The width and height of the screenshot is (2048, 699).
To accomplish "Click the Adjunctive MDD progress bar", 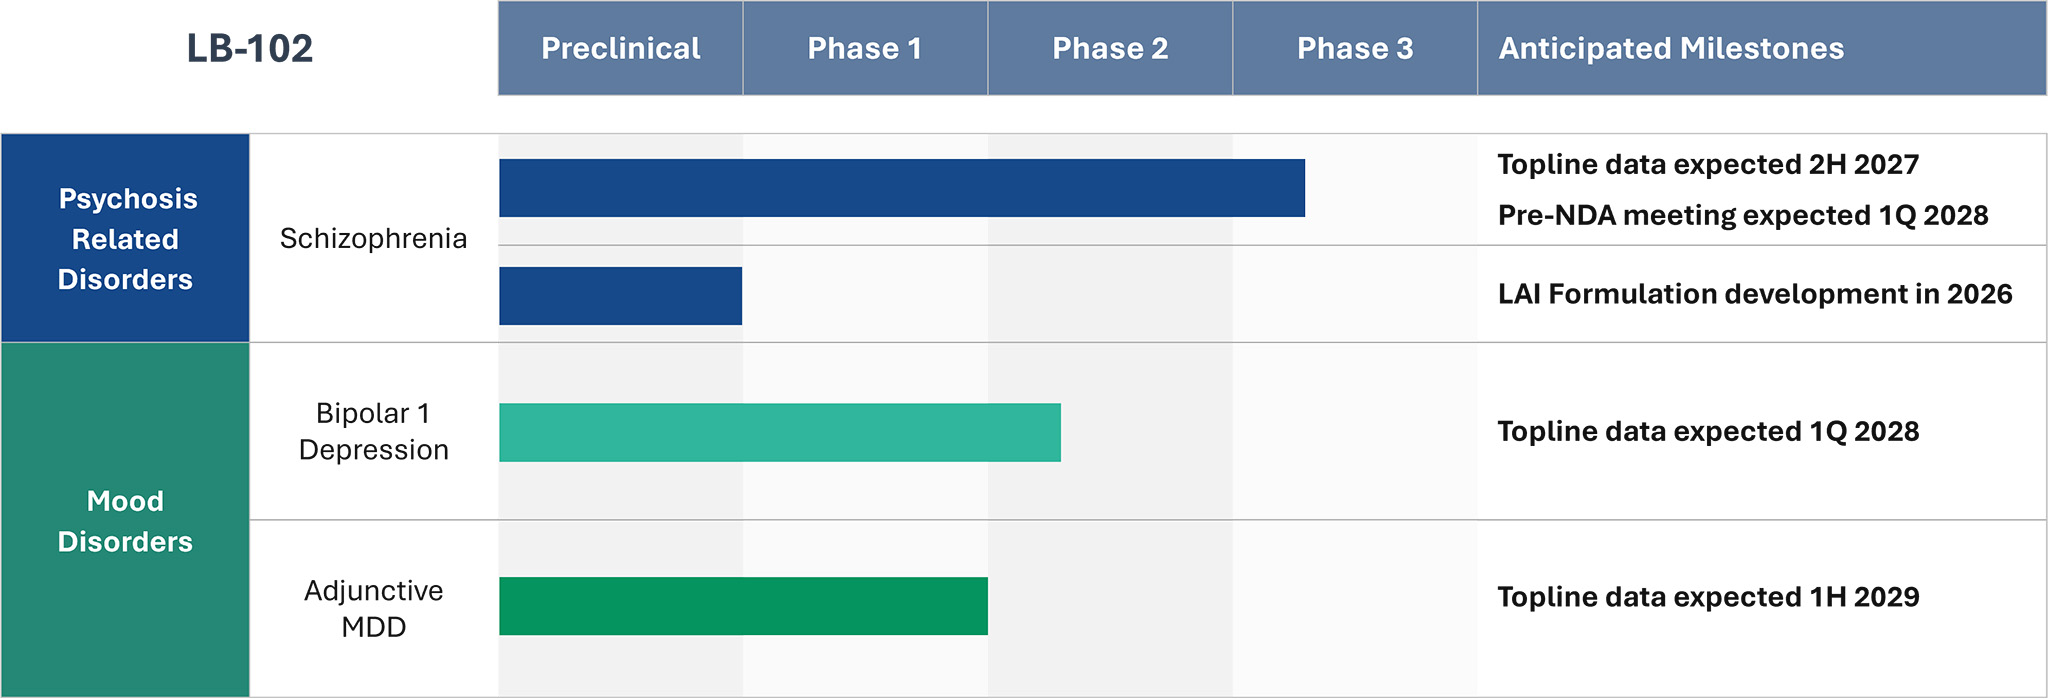I will tap(743, 606).
